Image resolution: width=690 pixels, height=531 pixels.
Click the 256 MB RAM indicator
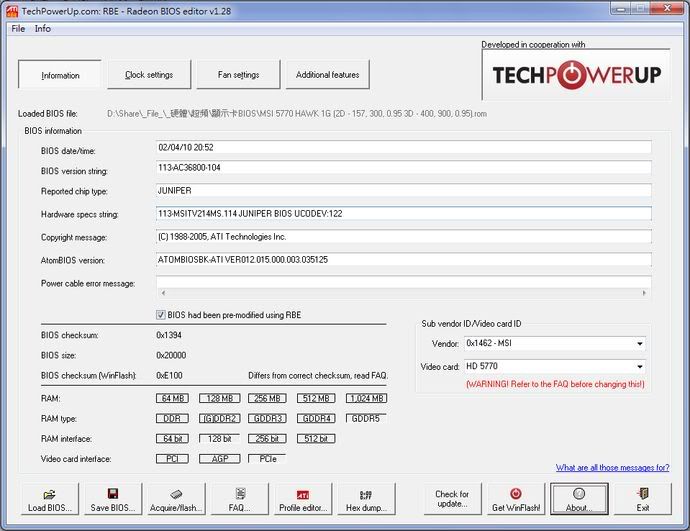[267, 398]
